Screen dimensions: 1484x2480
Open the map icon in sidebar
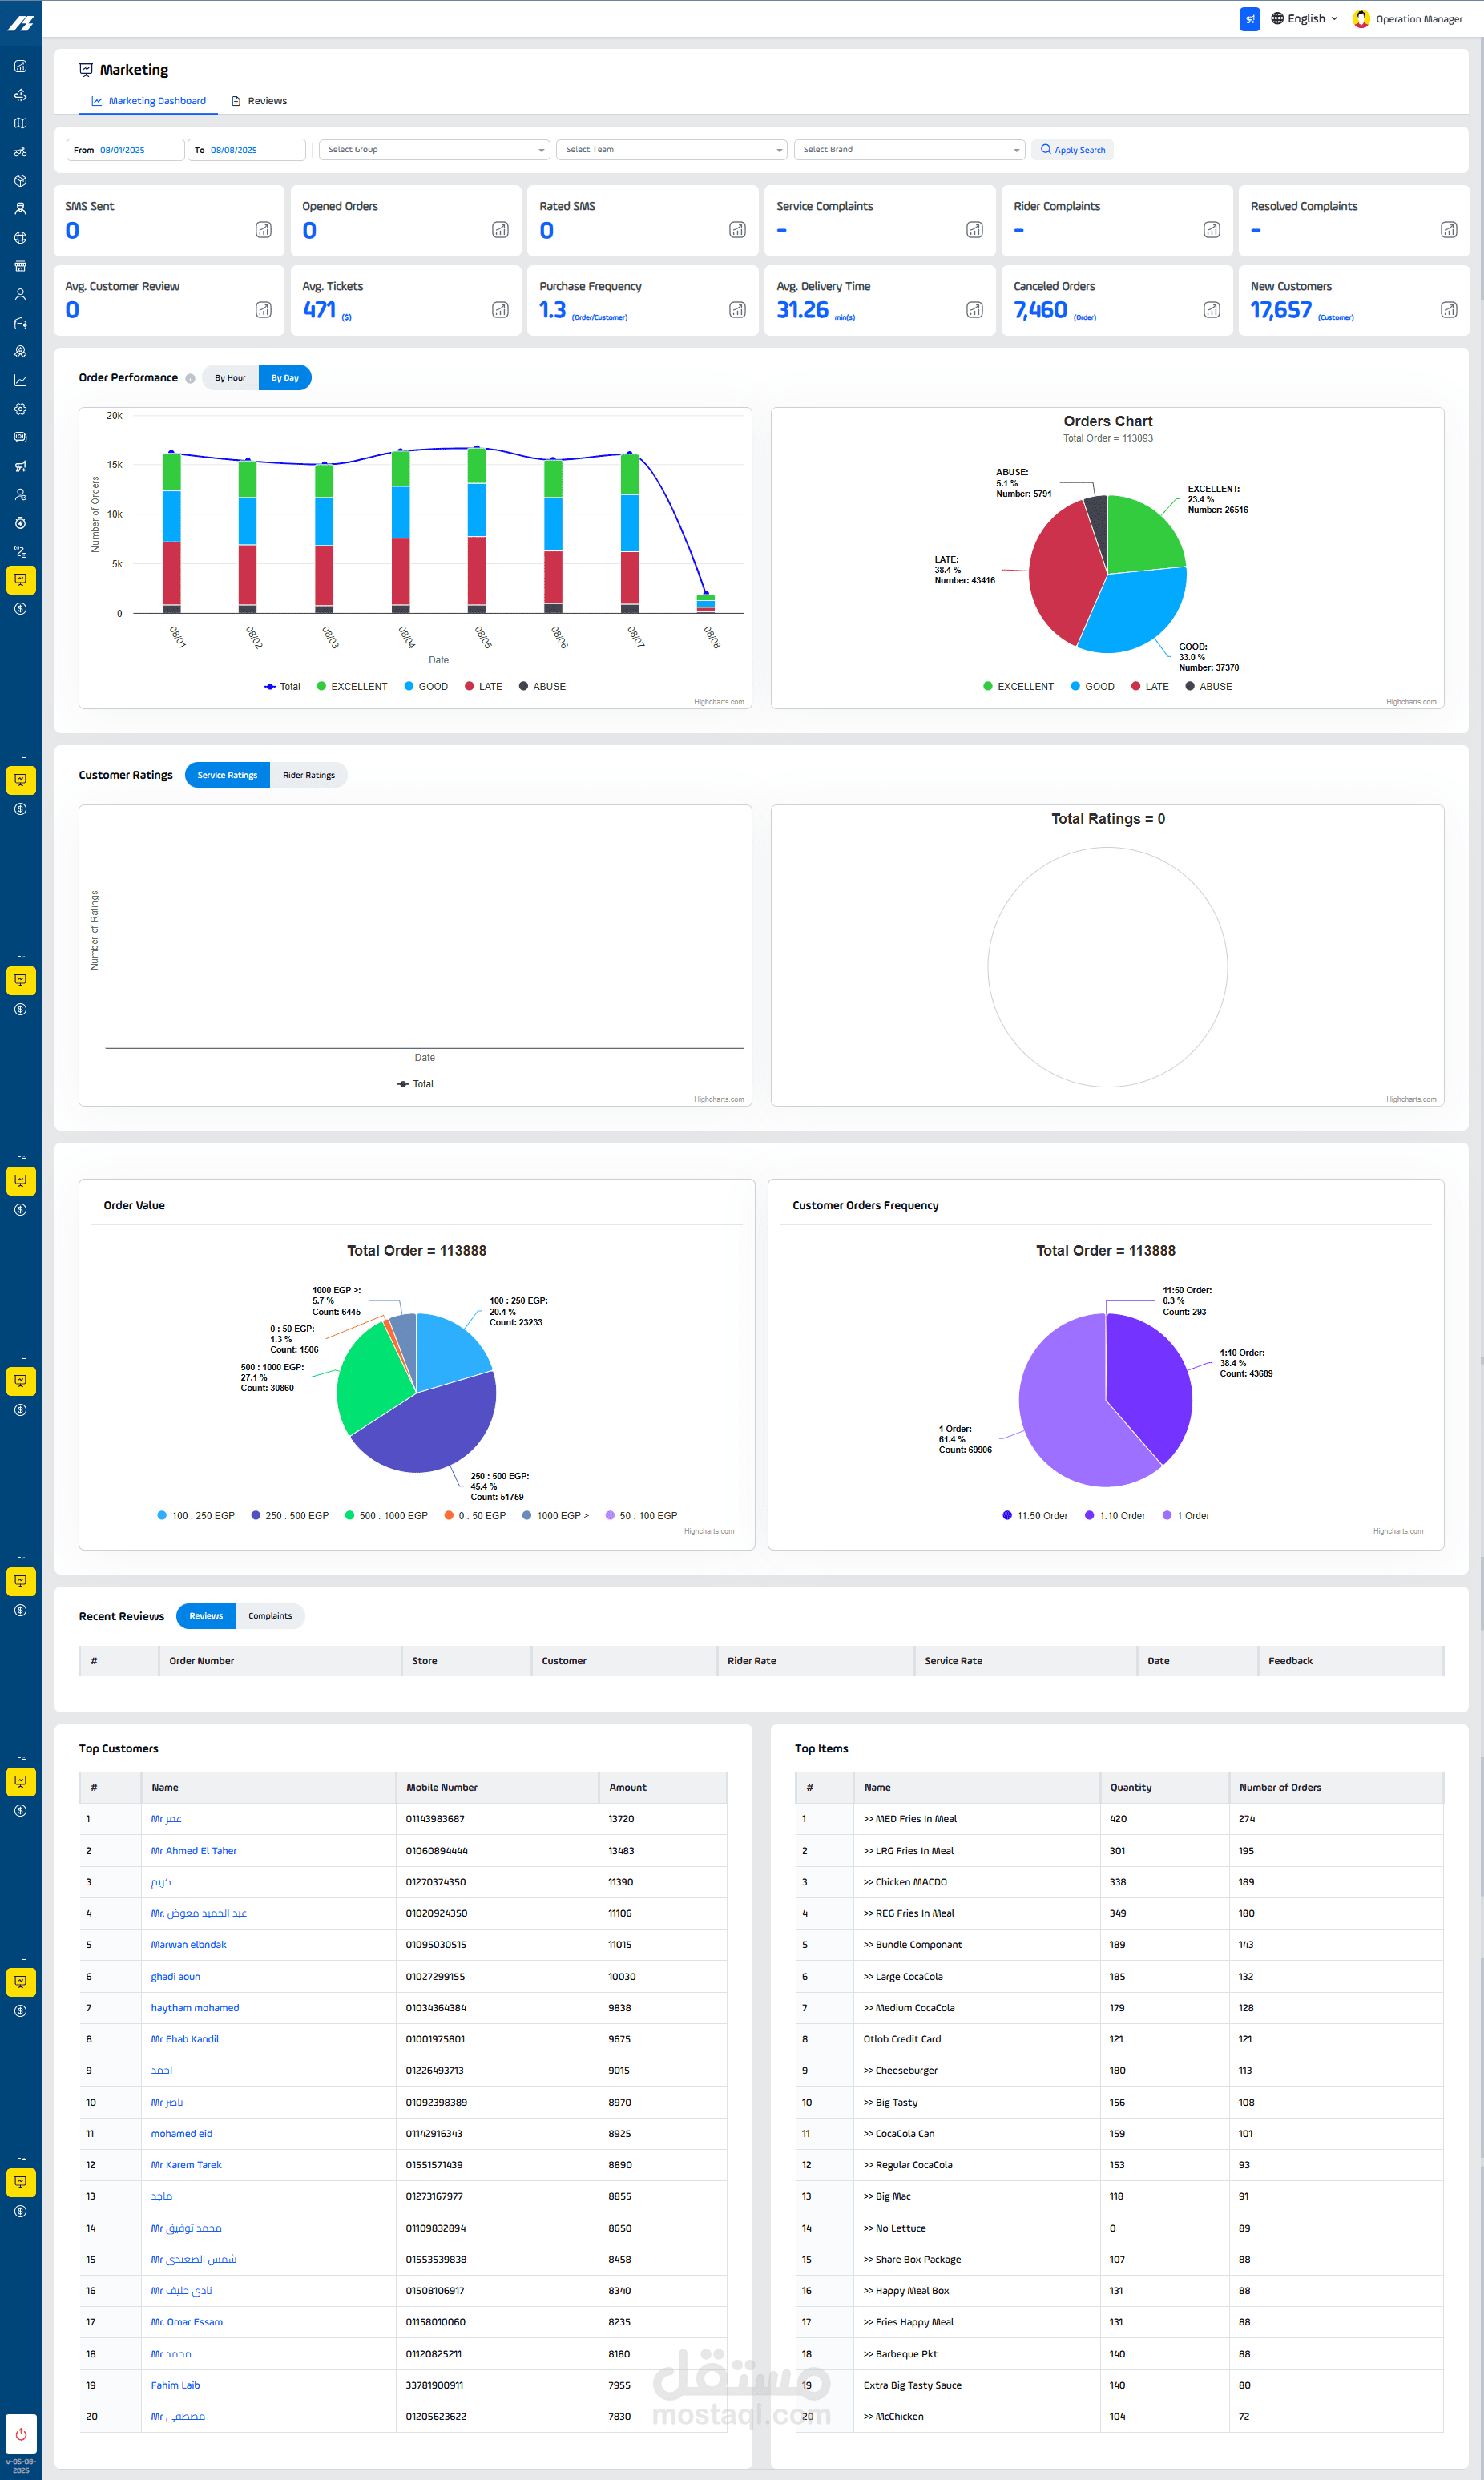pyautogui.click(x=20, y=123)
